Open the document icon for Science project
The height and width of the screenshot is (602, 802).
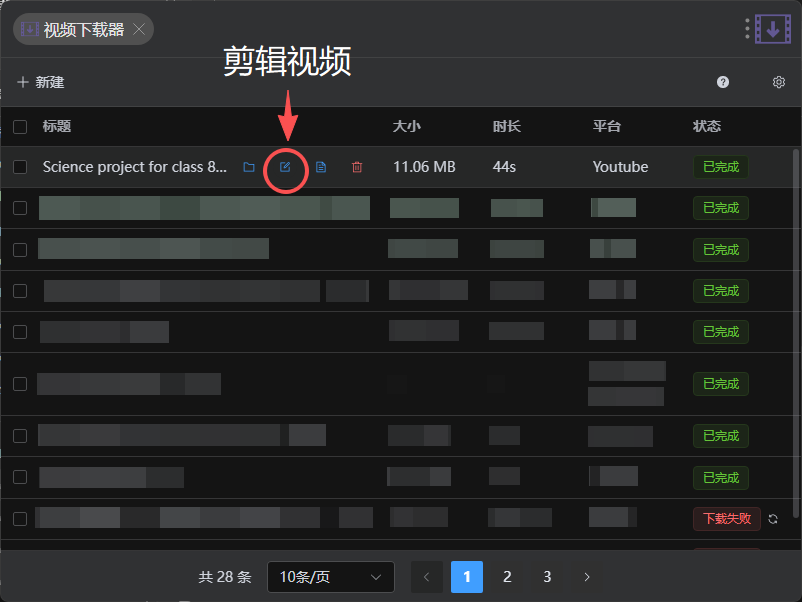tap(321, 167)
